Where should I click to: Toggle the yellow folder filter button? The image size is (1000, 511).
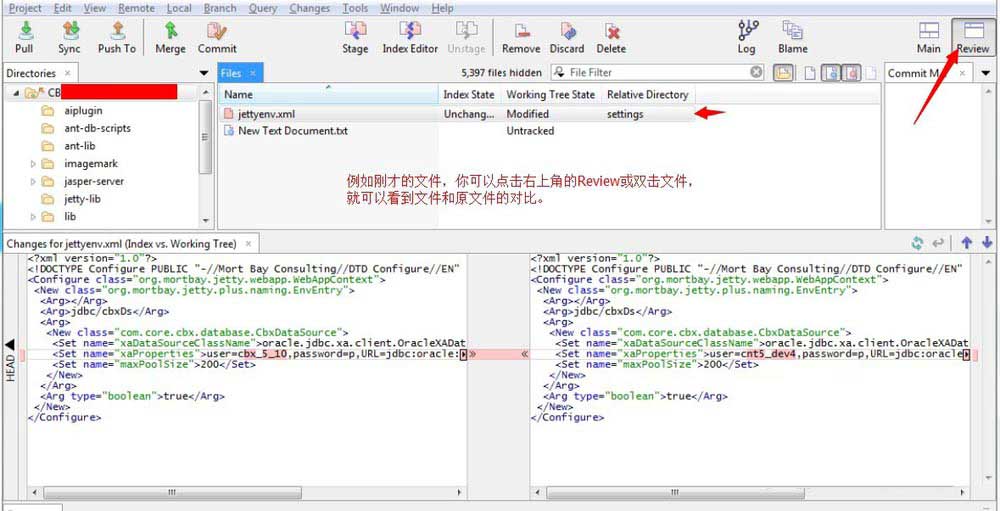tap(784, 73)
